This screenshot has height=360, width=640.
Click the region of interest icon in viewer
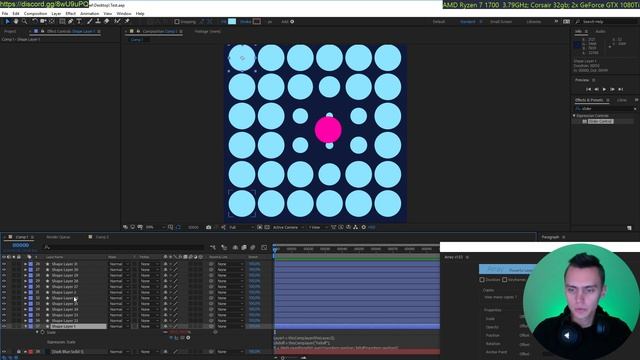click(x=260, y=227)
